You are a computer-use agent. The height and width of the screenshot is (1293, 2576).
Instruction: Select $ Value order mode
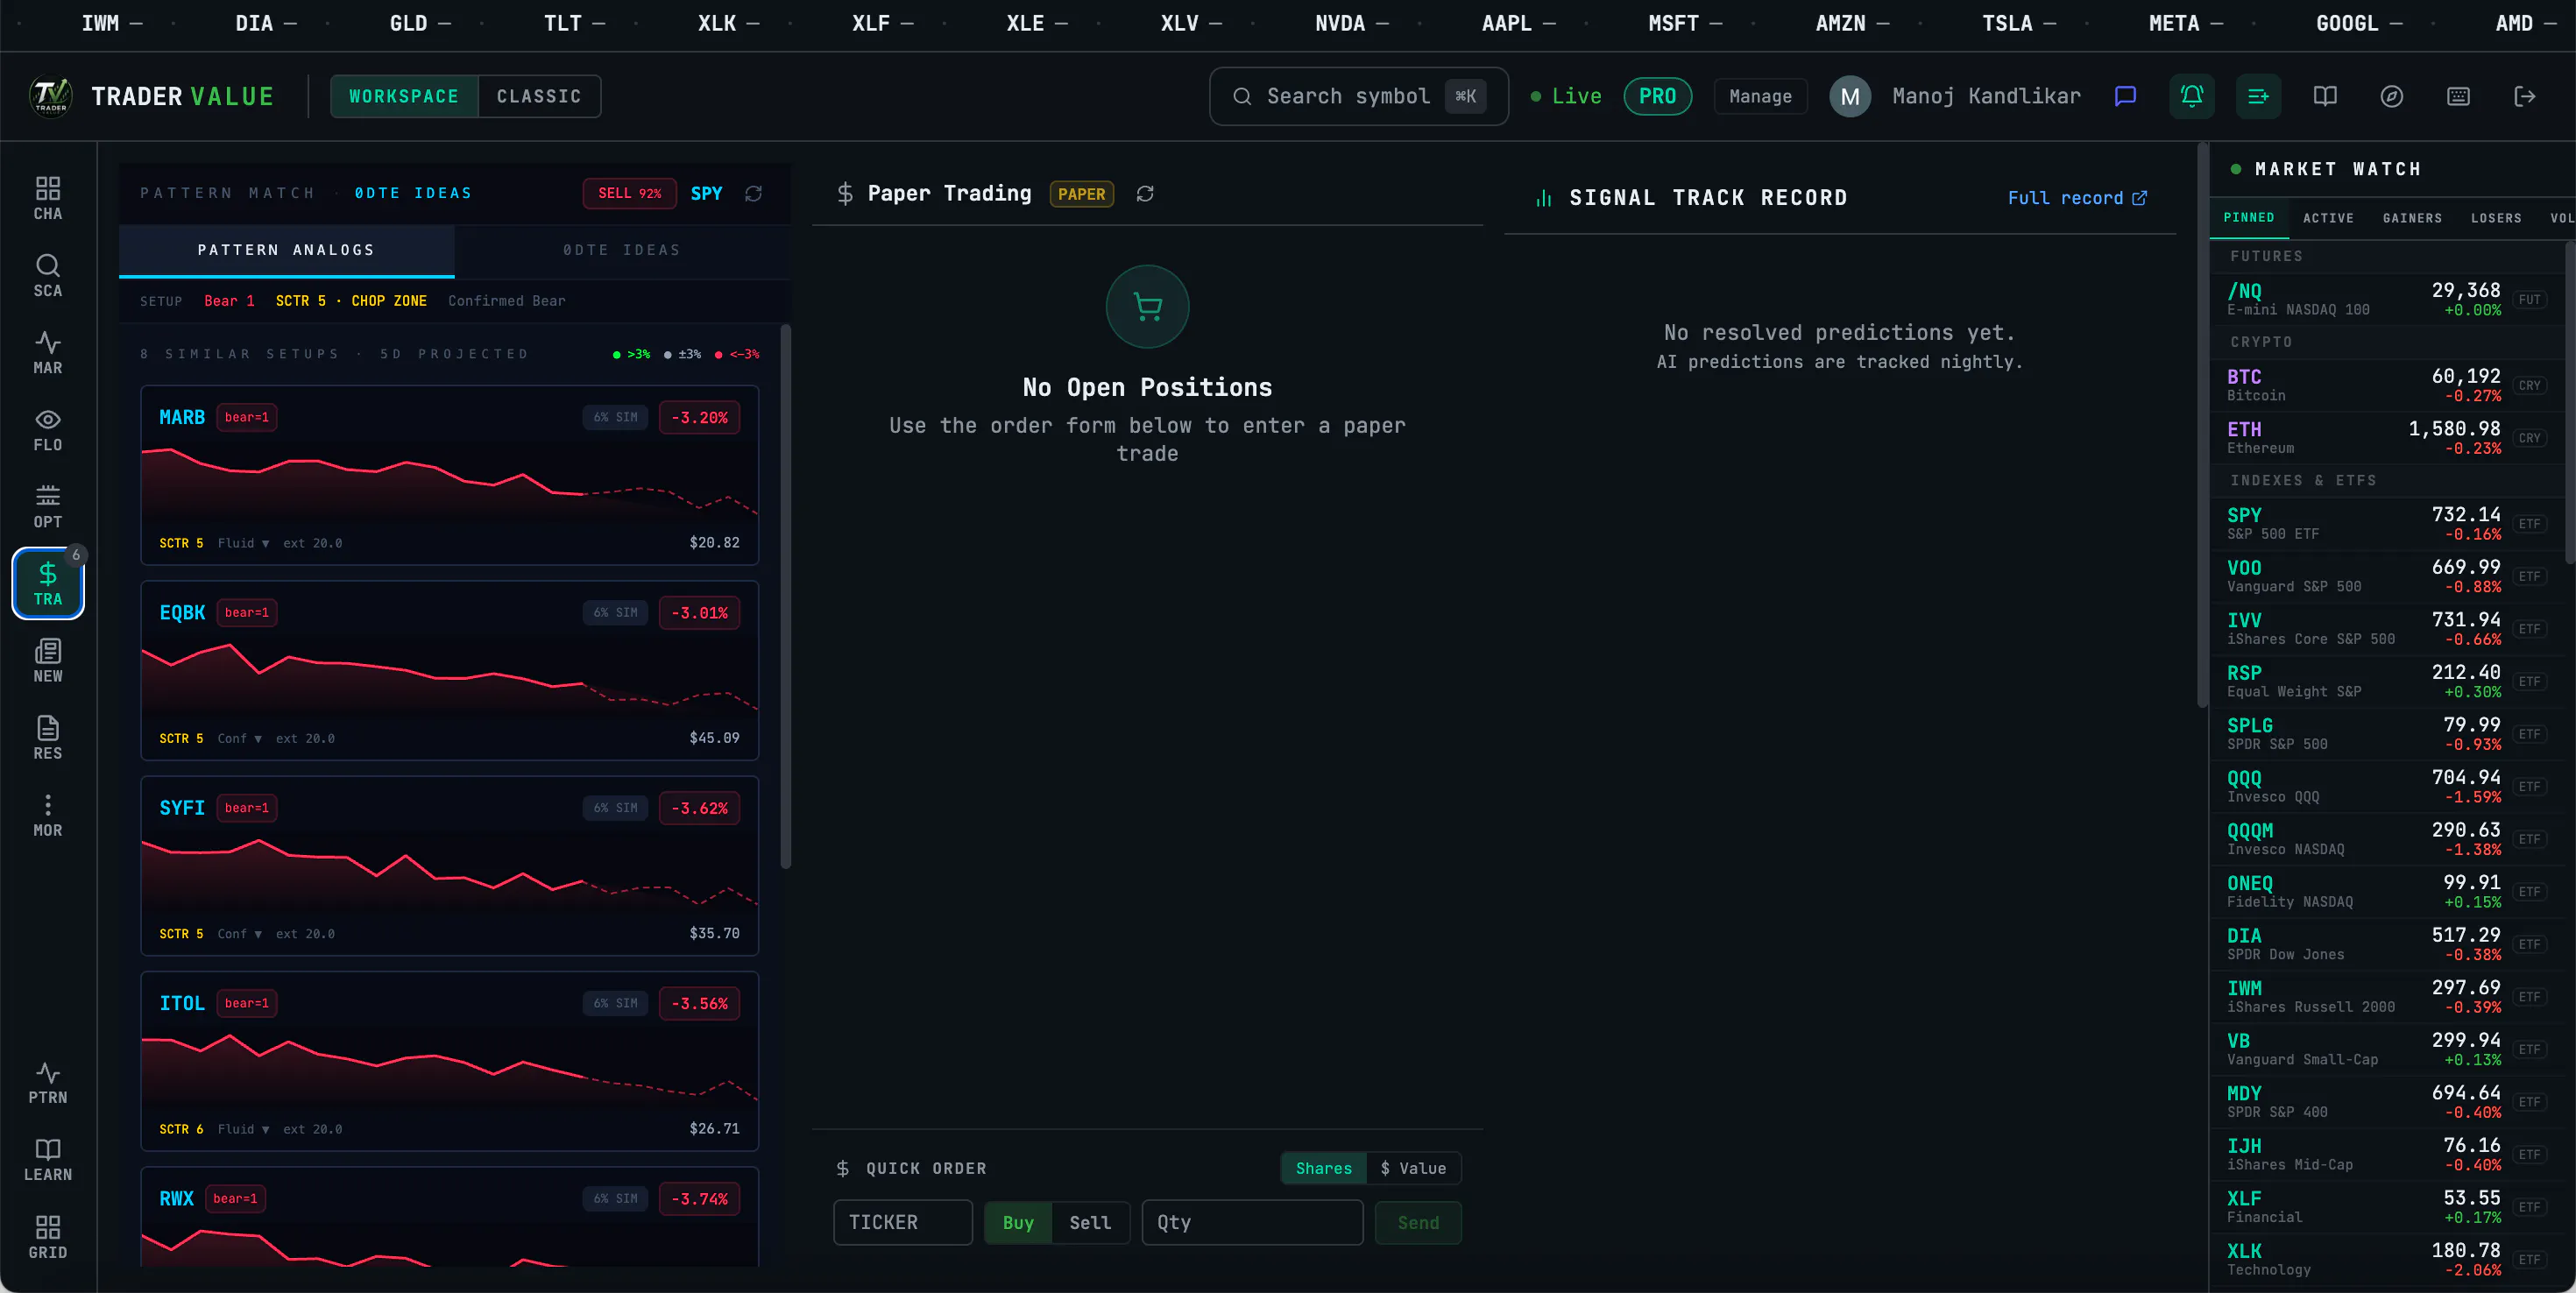(1413, 1167)
